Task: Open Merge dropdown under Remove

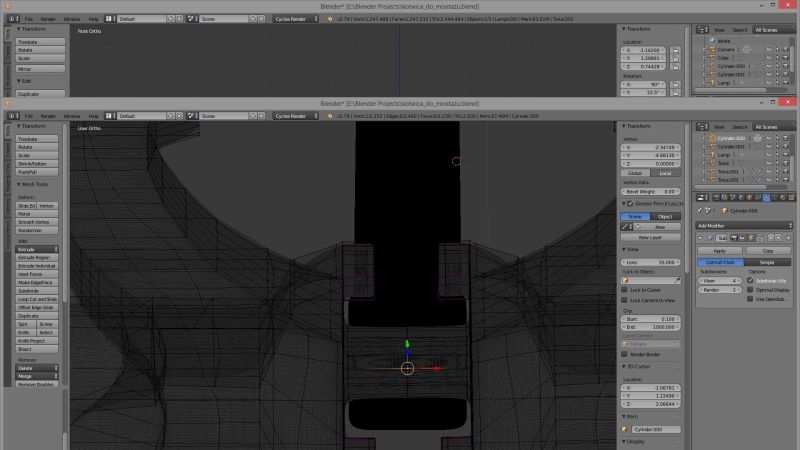Action: [37, 376]
